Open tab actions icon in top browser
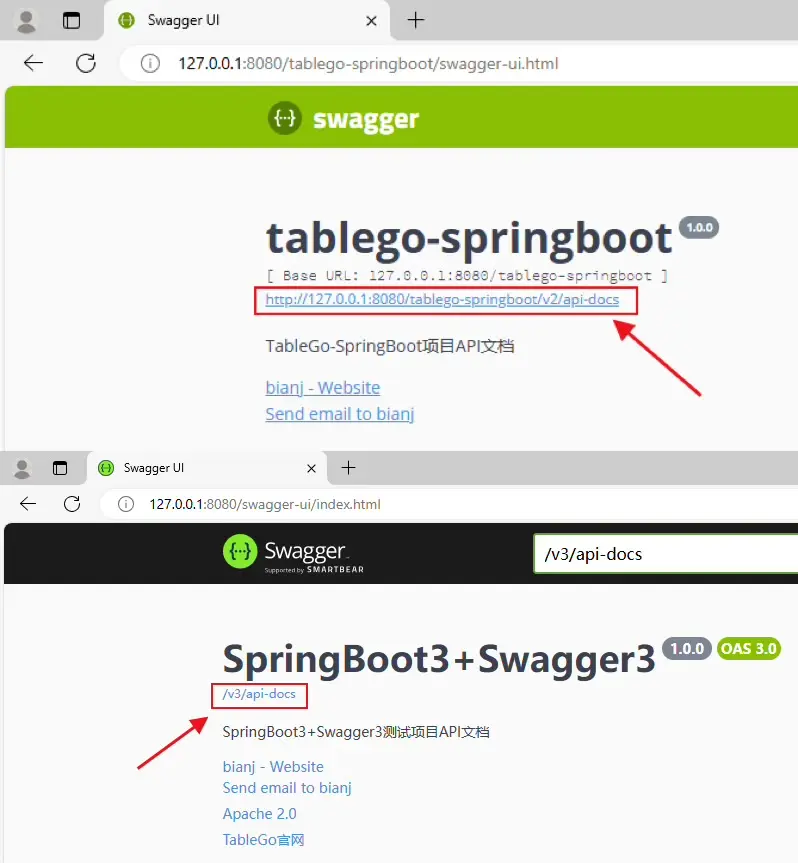Screen dimensions: 798x863 tap(71, 21)
